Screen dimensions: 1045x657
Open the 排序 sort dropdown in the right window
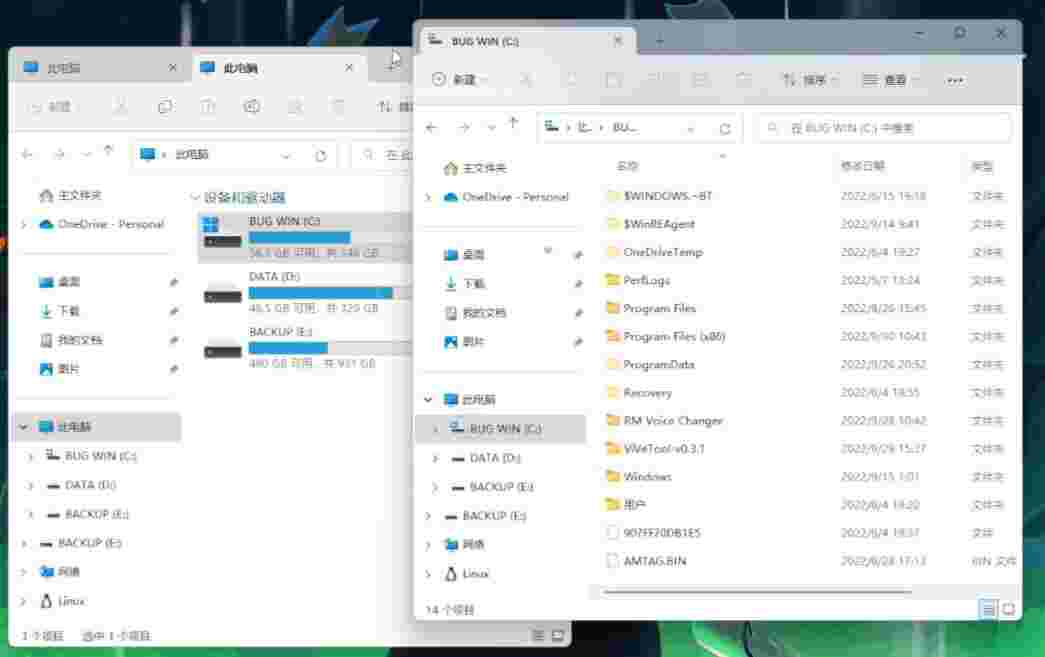(x=809, y=80)
